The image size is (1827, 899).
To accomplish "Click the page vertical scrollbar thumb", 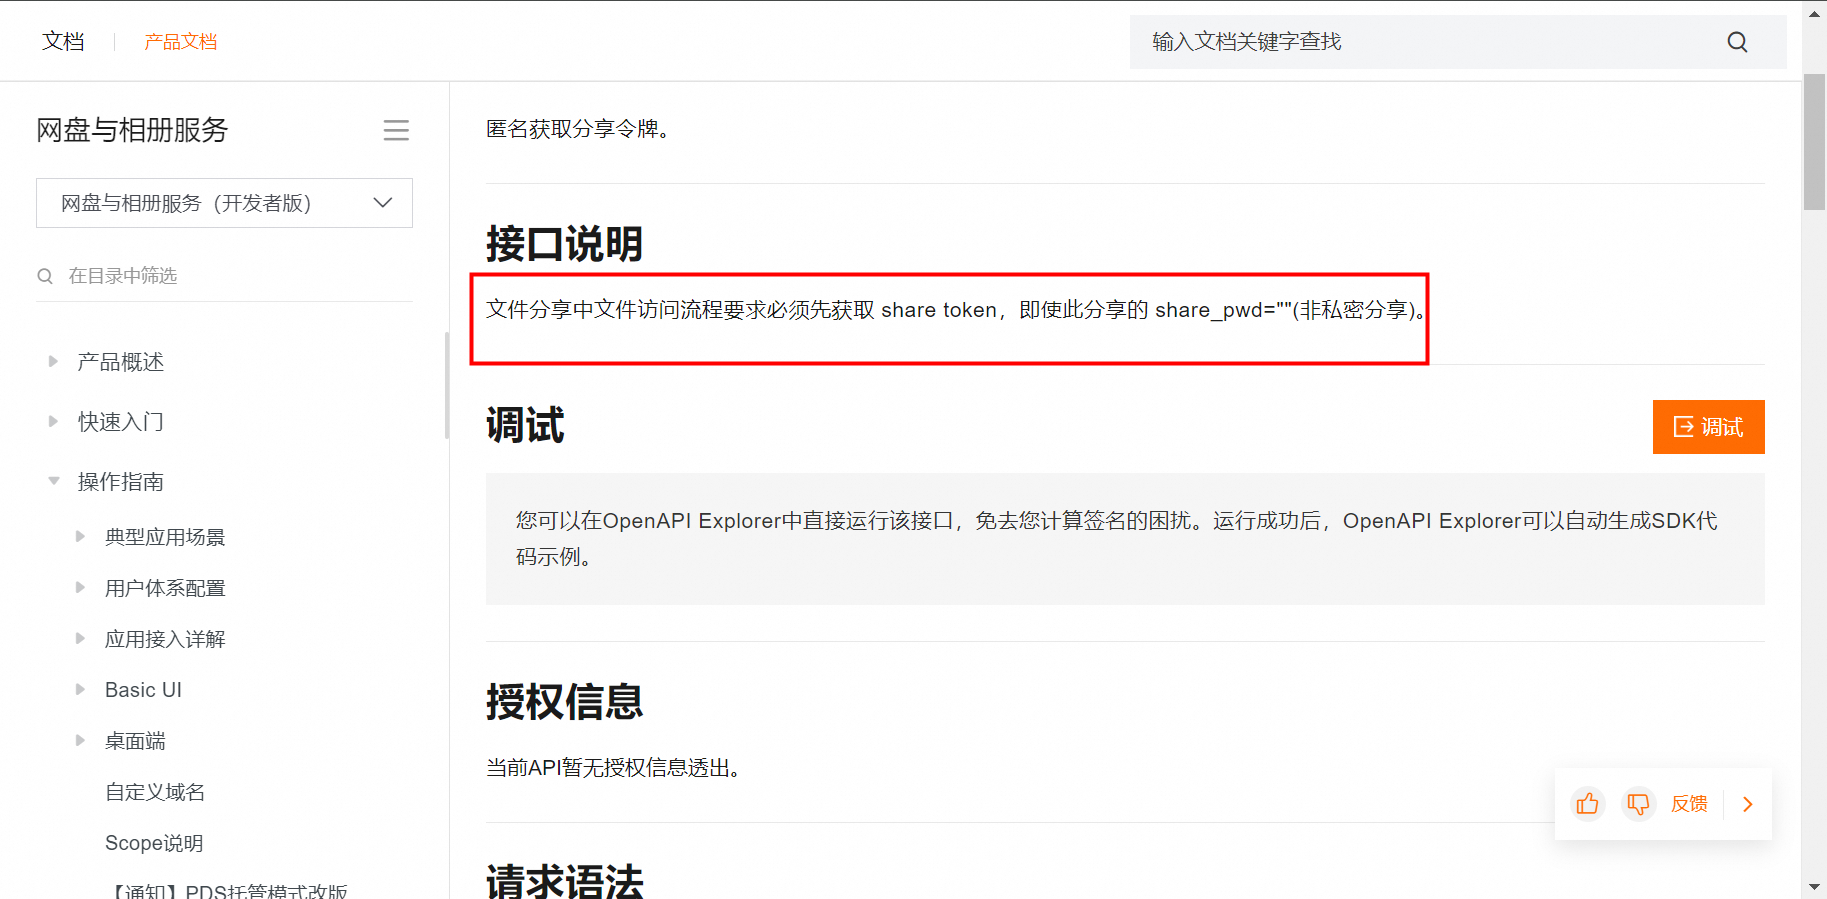I will pos(1814,140).
